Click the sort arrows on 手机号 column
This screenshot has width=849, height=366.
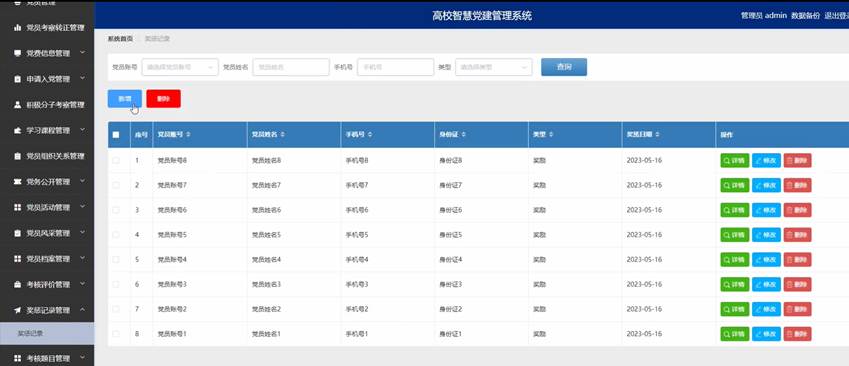tap(370, 134)
